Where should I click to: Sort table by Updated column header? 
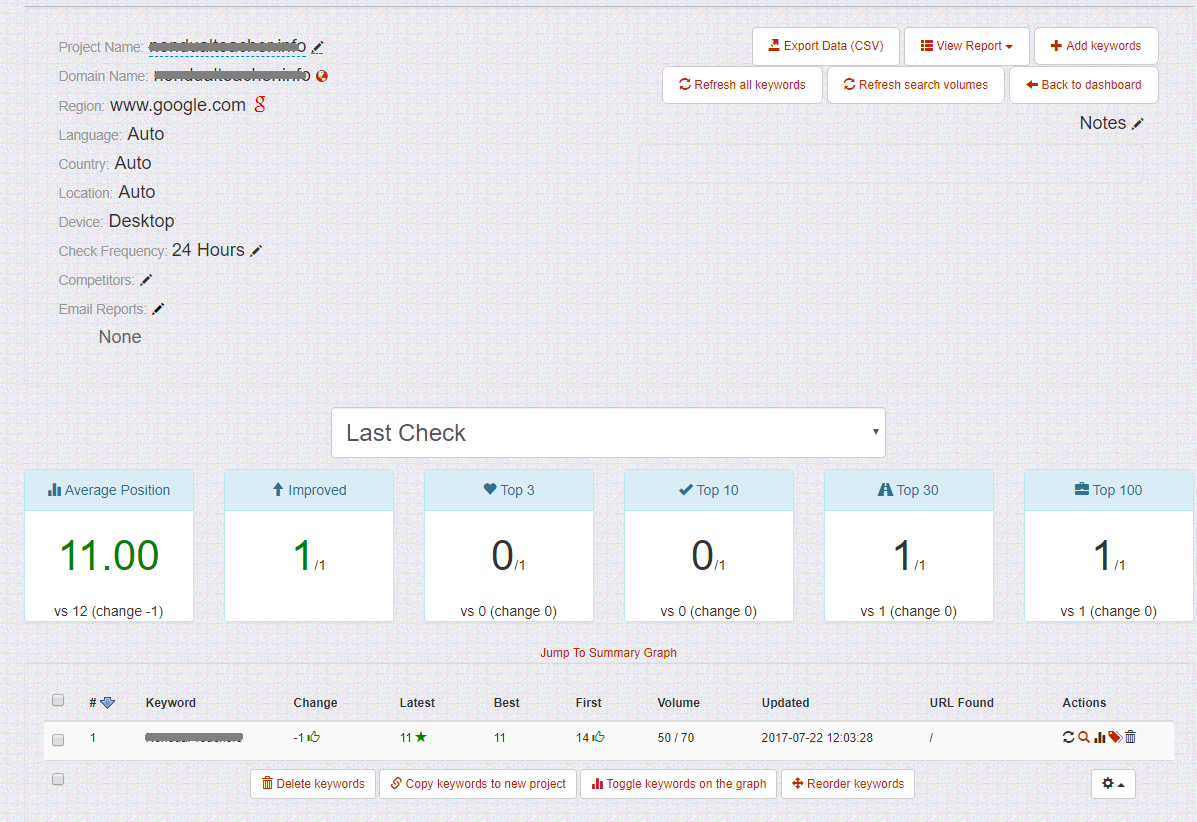(786, 703)
